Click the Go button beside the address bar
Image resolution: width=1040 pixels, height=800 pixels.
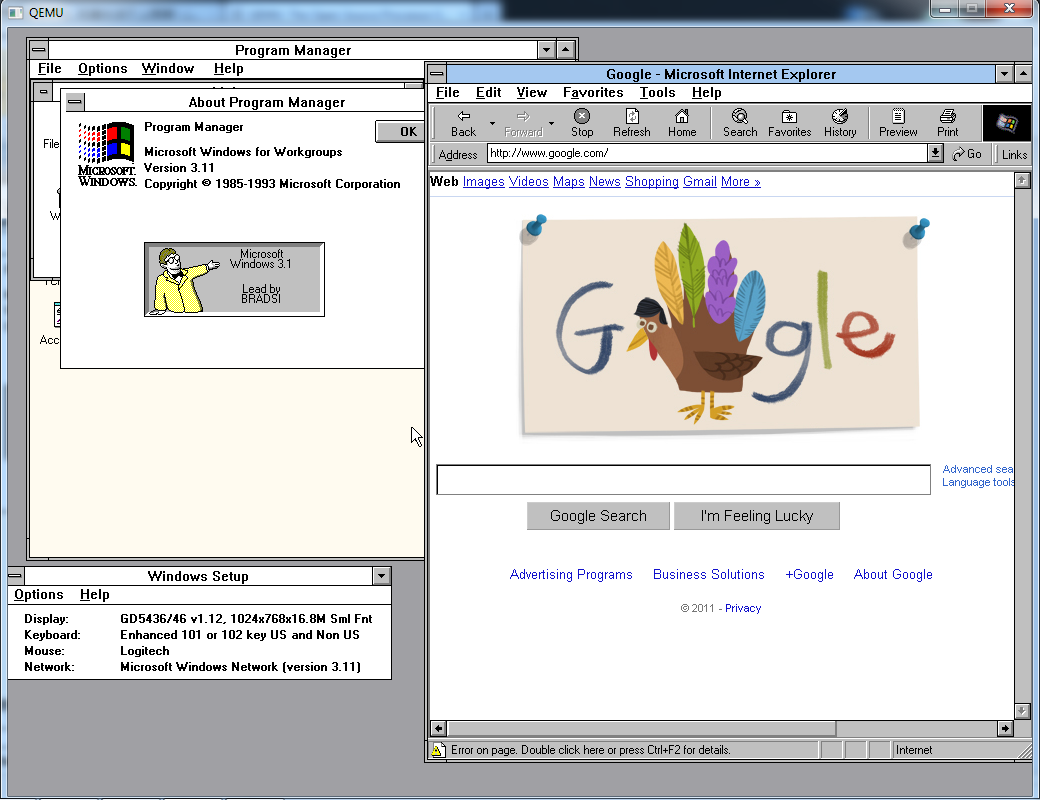(x=967, y=154)
